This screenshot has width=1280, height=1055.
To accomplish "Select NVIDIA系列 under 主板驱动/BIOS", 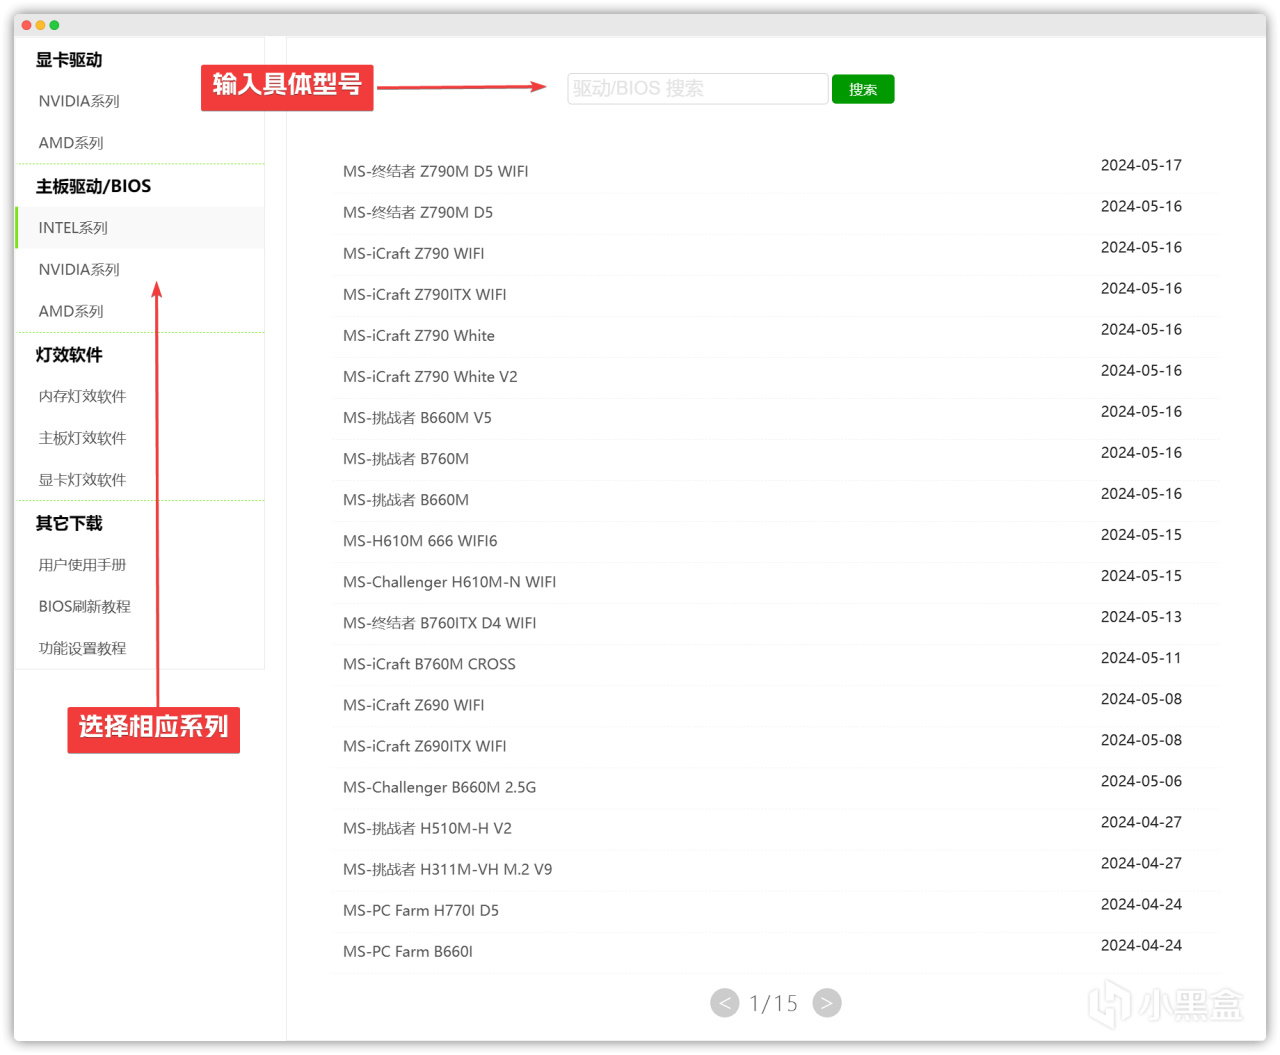I will point(79,270).
